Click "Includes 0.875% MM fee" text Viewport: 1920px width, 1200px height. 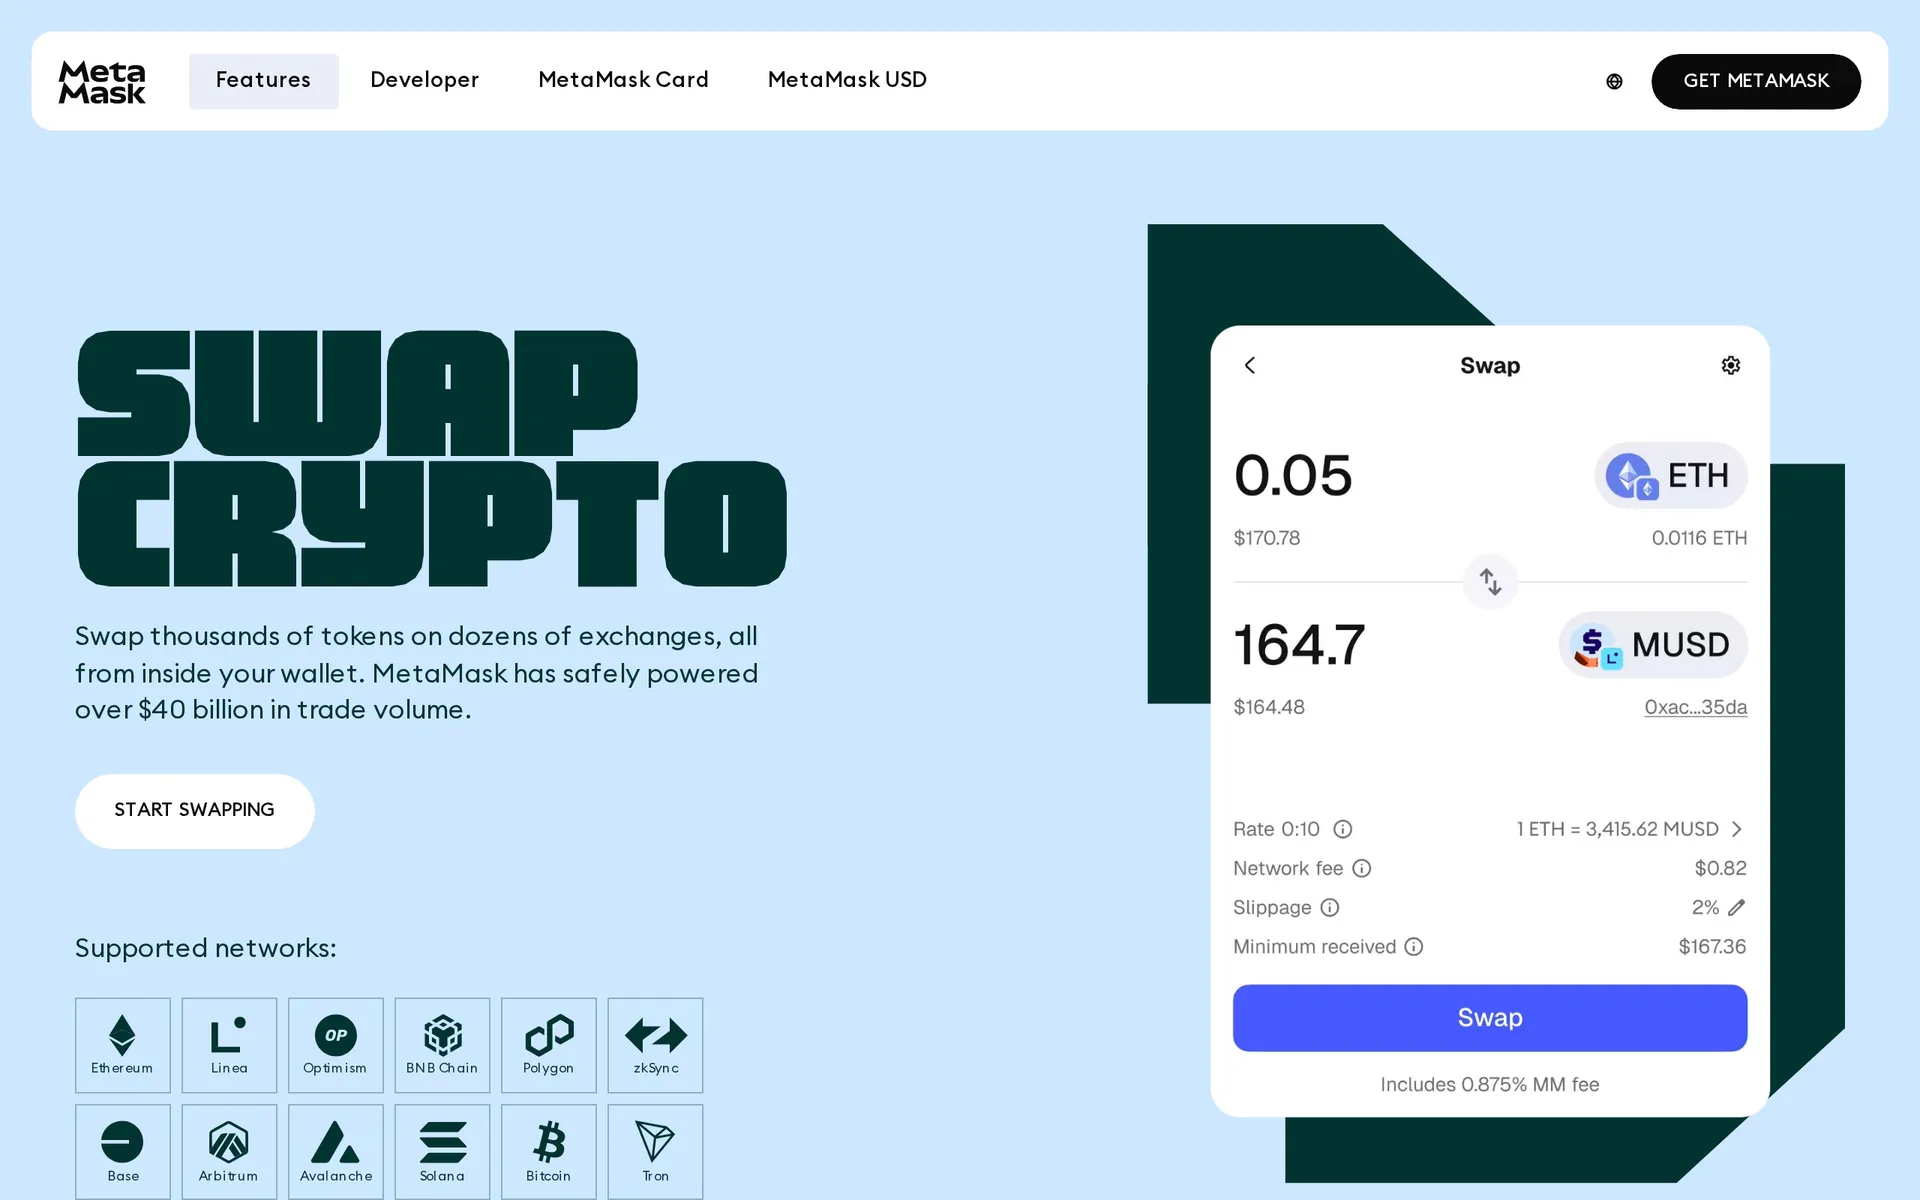1490,1084
